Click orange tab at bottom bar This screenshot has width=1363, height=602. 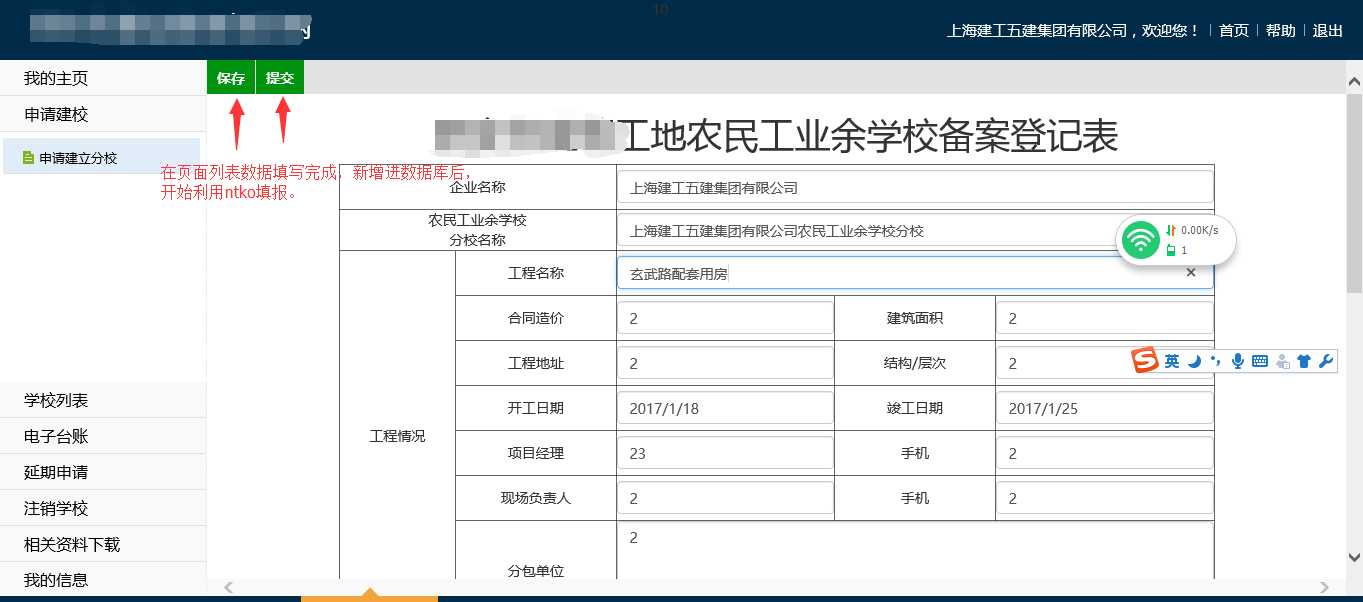369,596
